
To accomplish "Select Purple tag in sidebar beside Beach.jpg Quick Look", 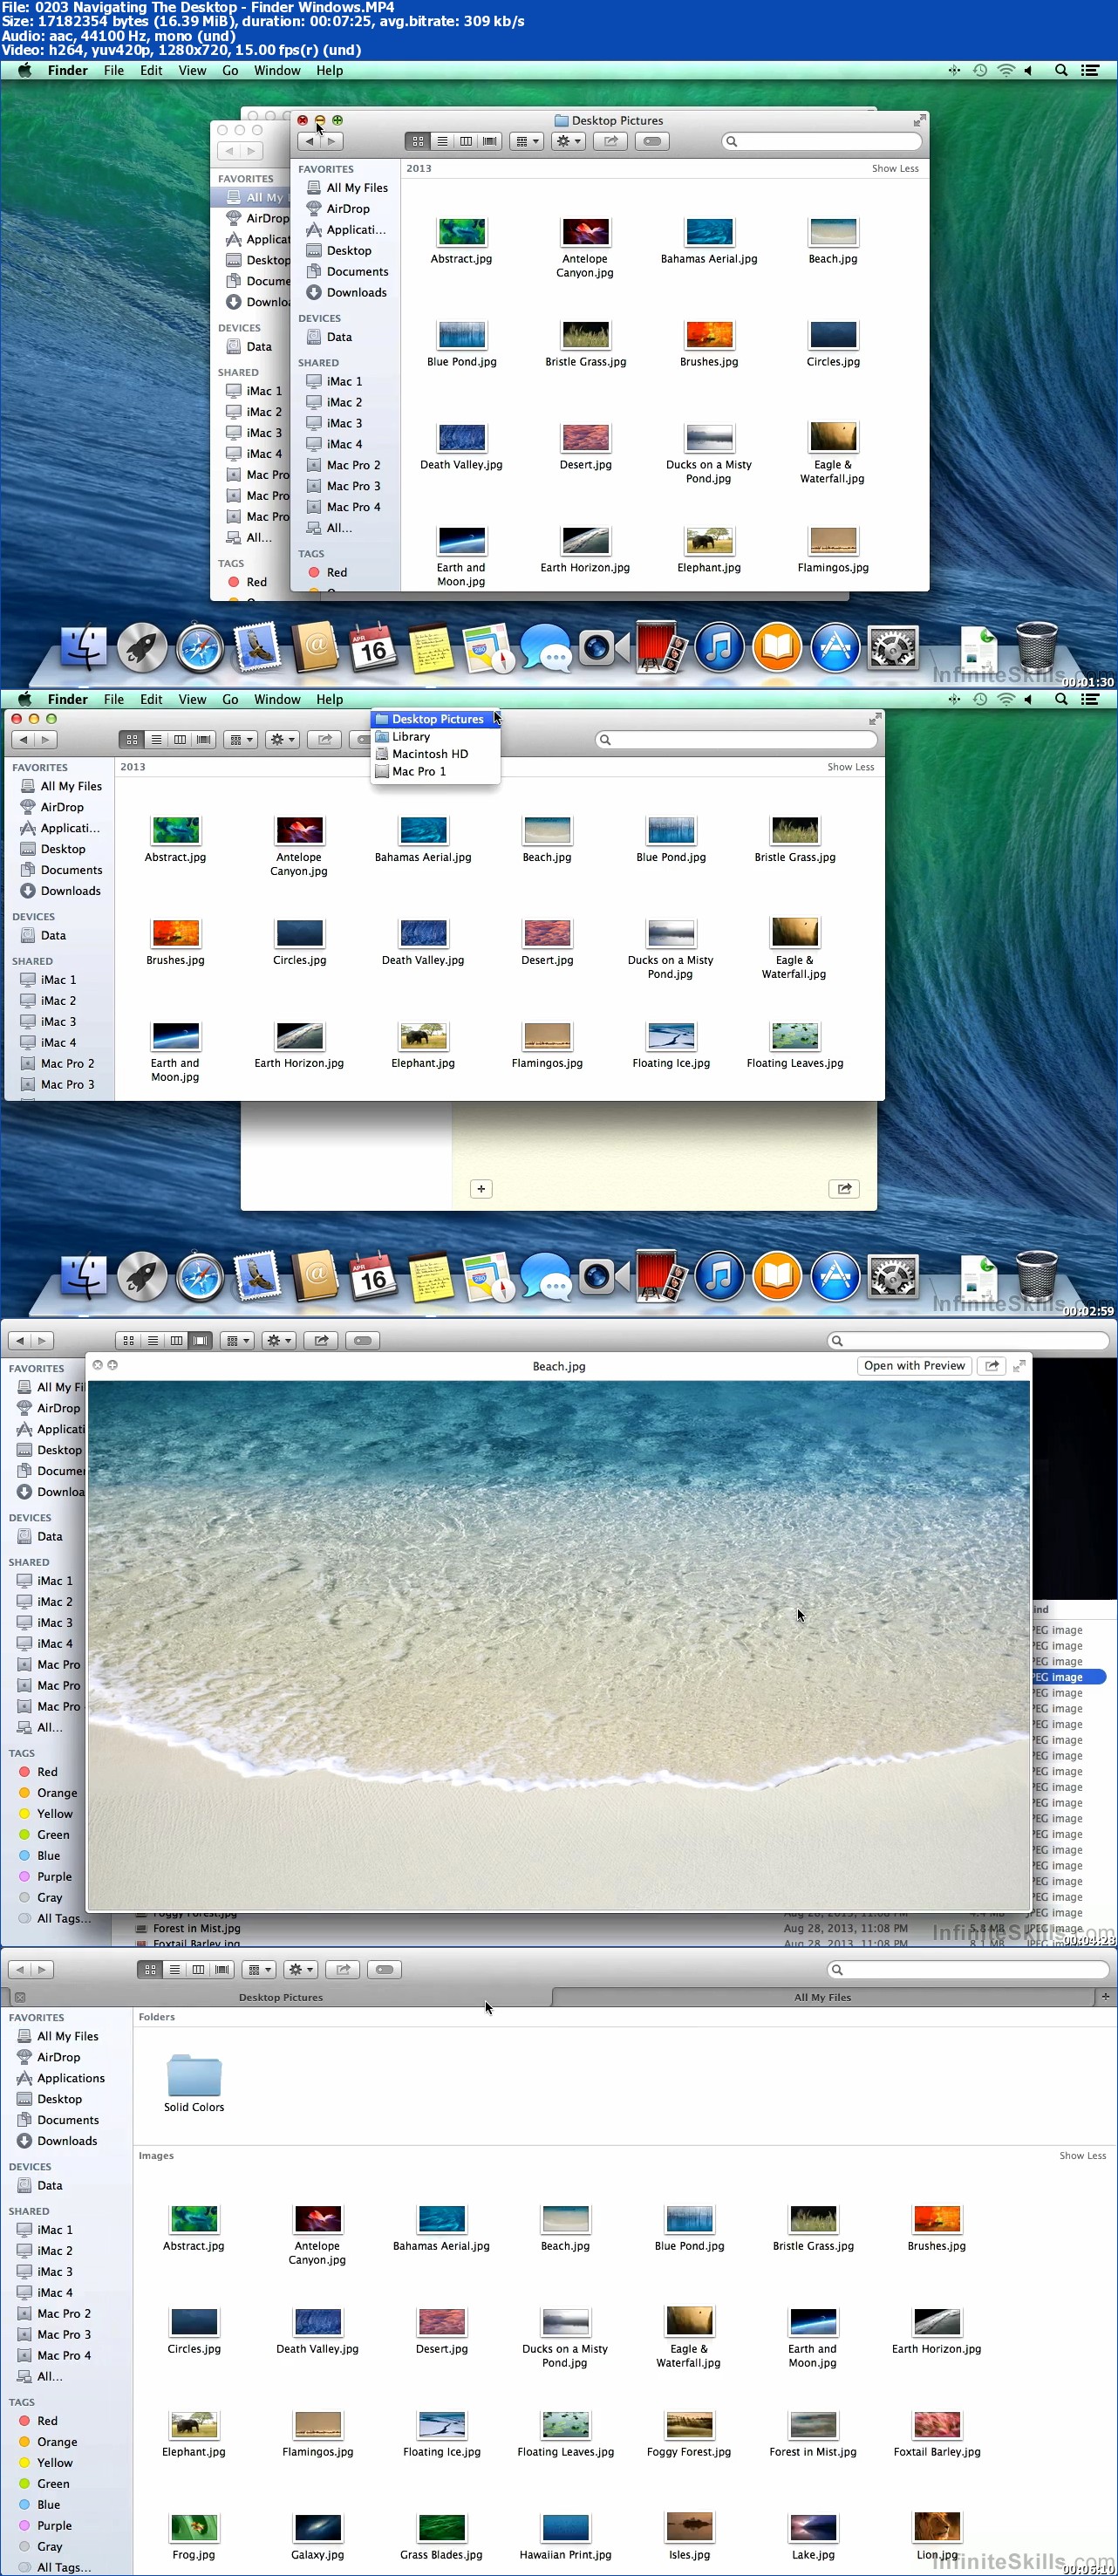I will point(54,1876).
